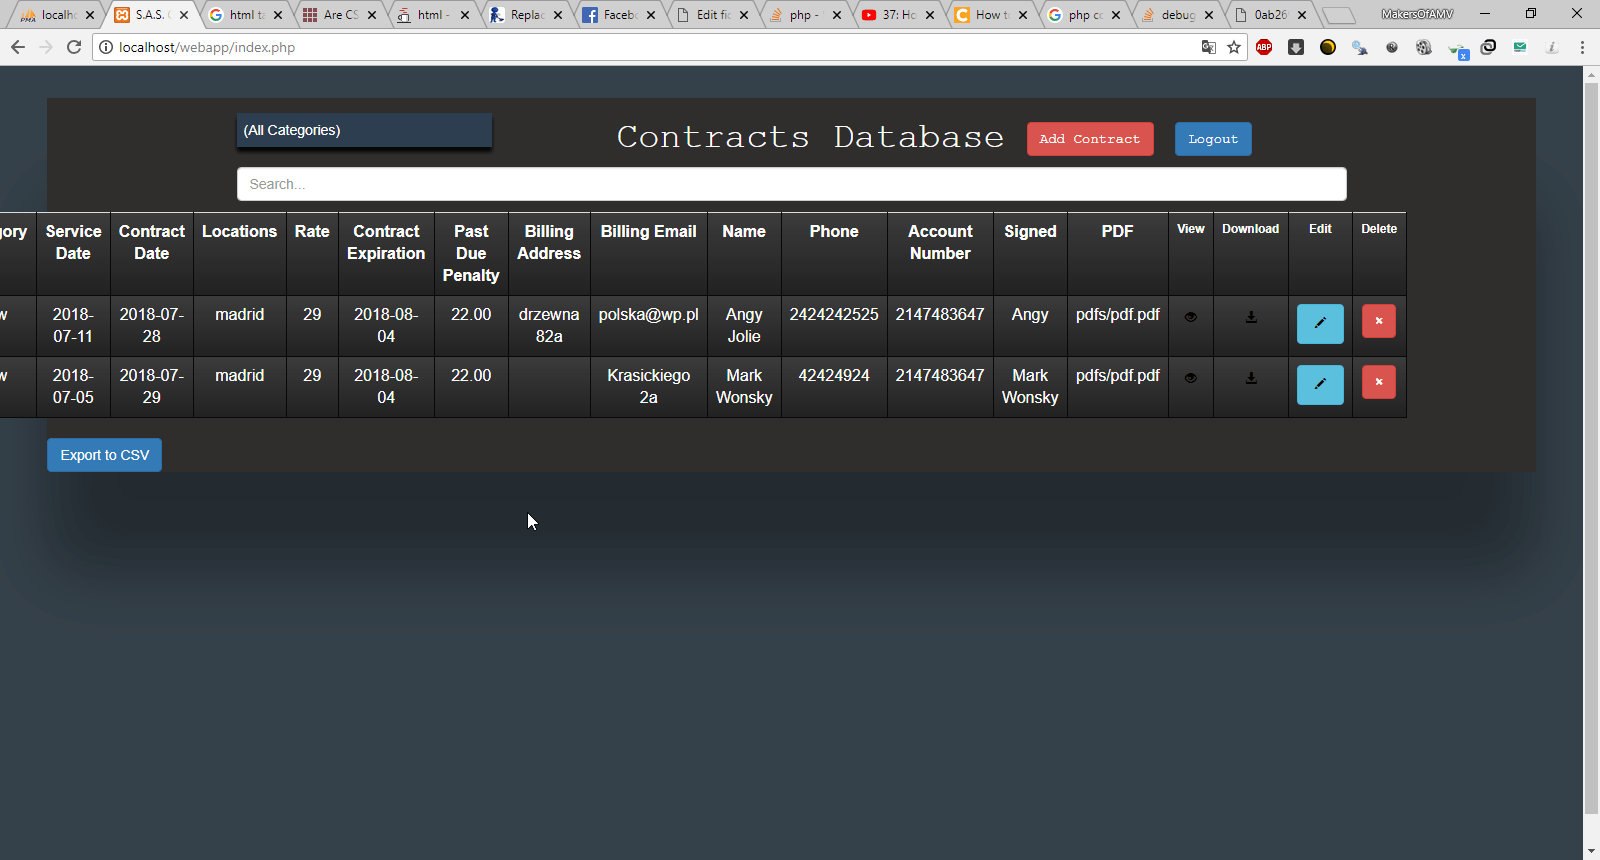Click the Angy Jolie name cell
The width and height of the screenshot is (1600, 860).
coord(744,325)
